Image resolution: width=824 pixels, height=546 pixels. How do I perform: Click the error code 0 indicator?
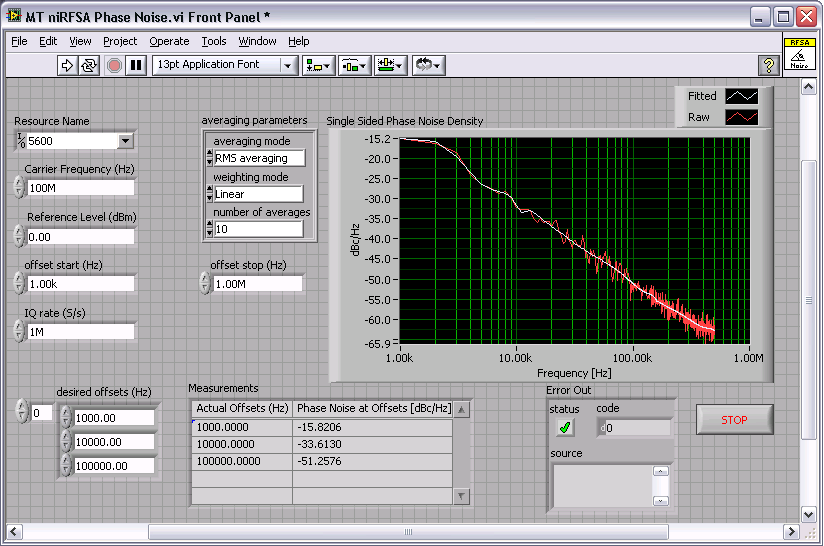tap(634, 428)
